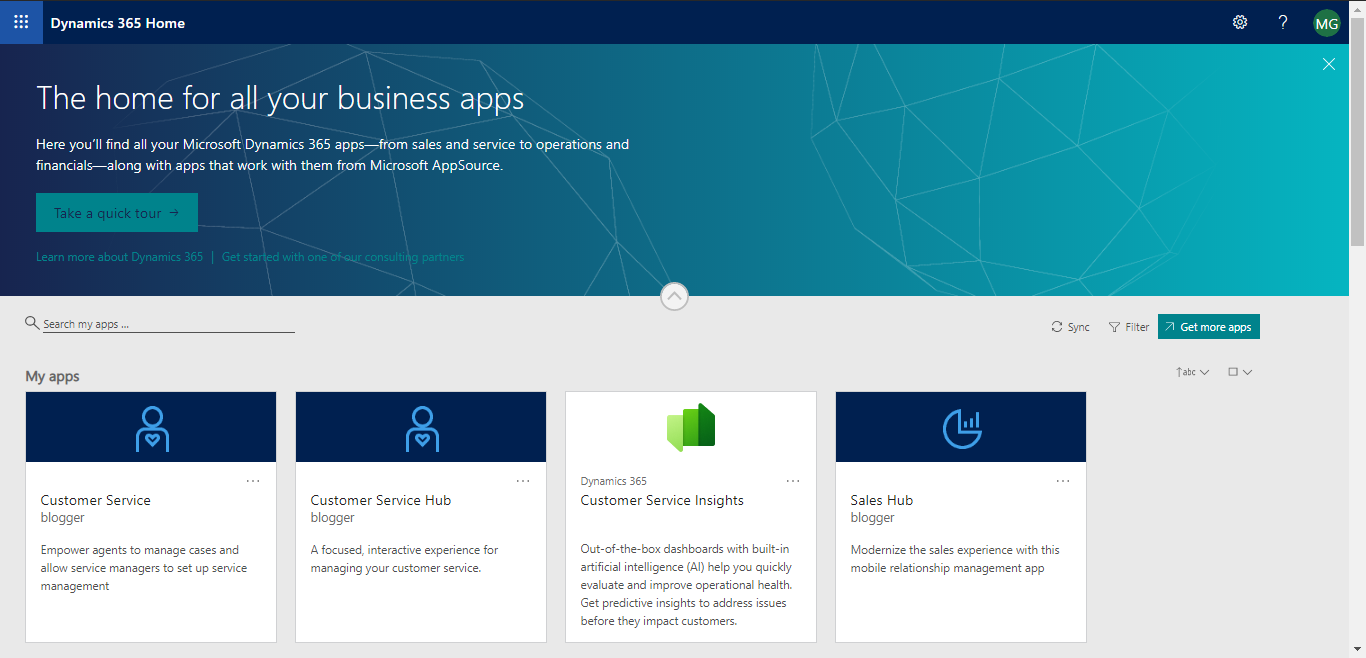The image size is (1366, 658).
Task: Click the Sales Hub tile title
Action: click(x=882, y=500)
